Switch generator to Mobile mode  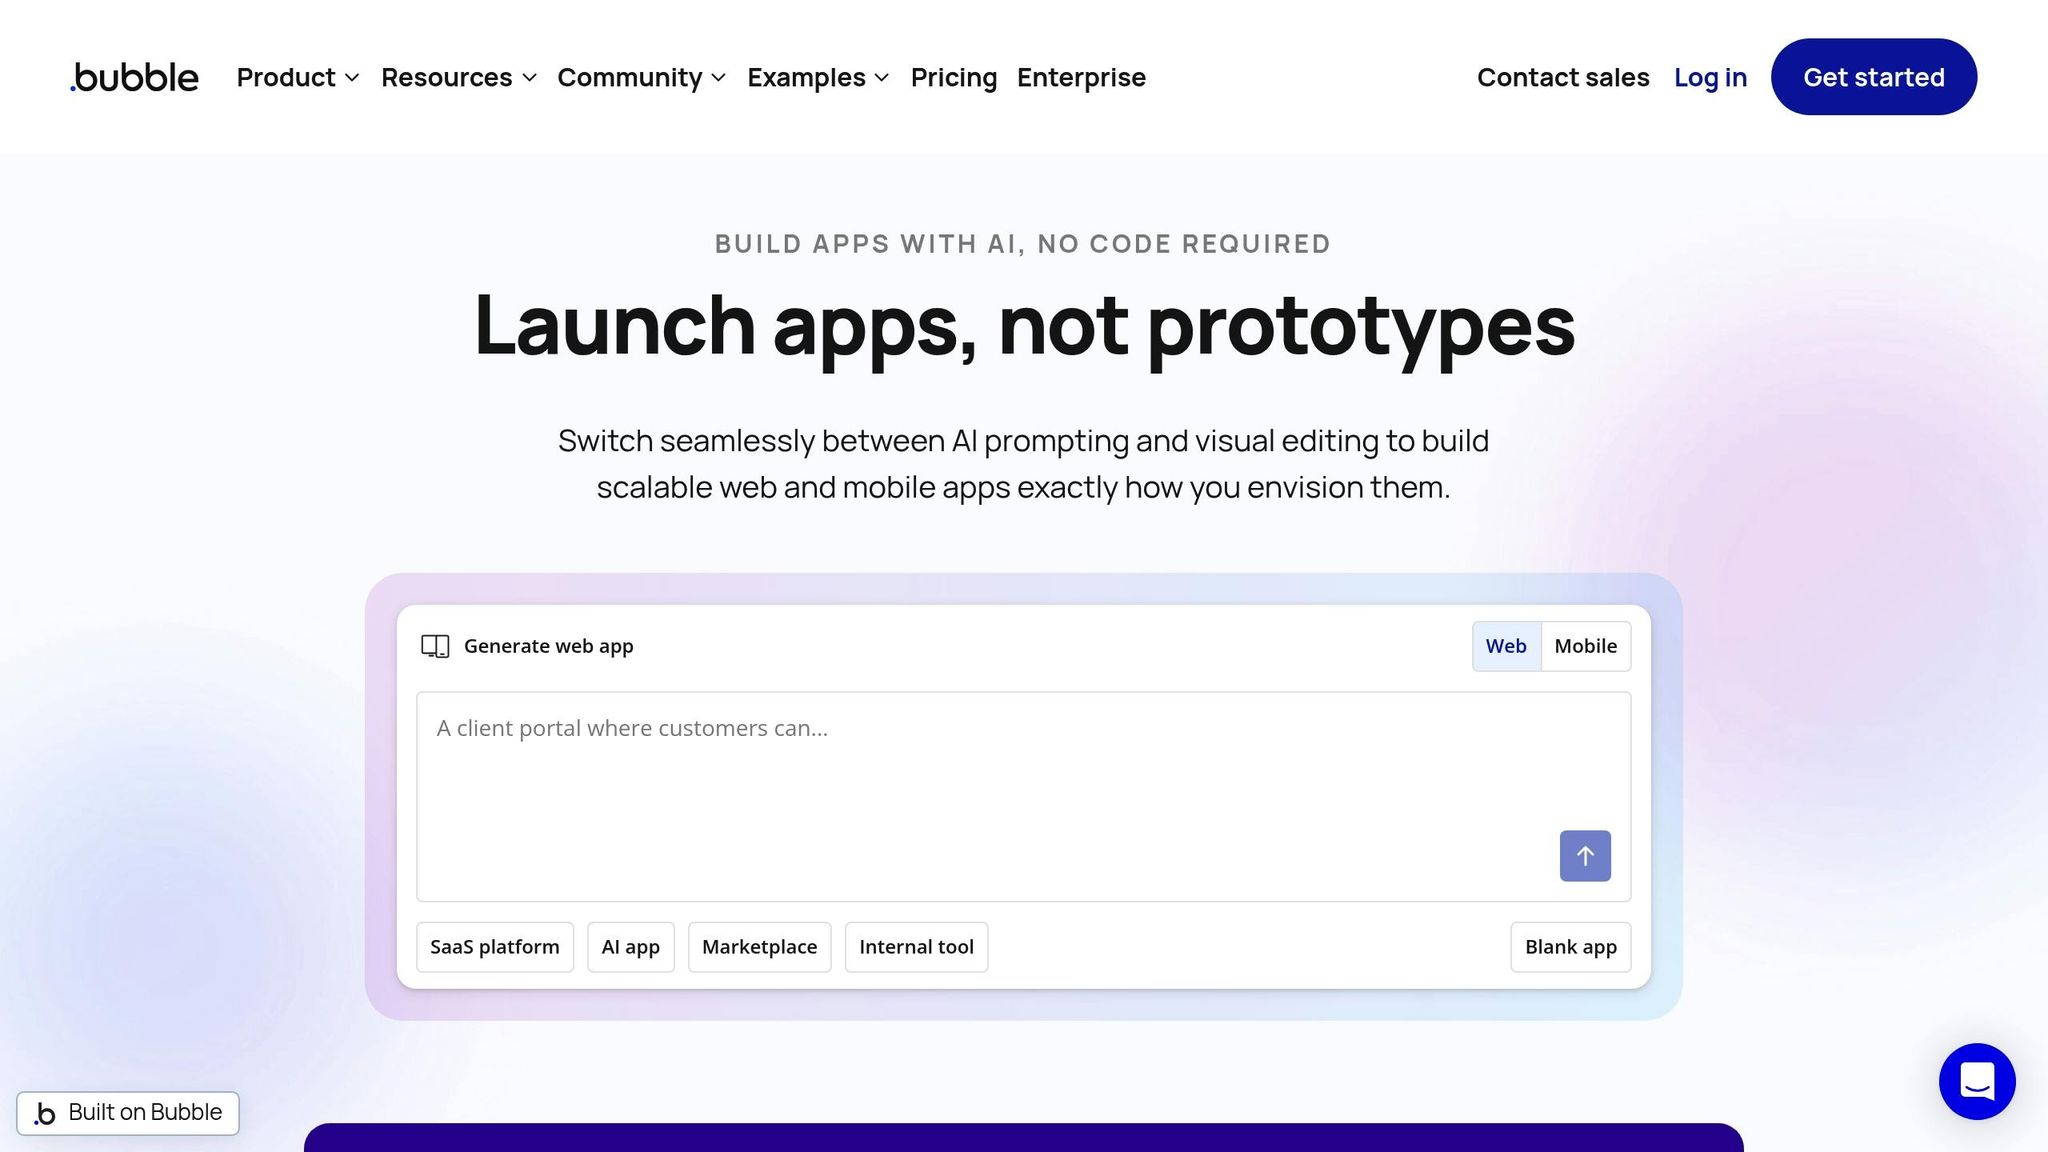click(x=1585, y=646)
